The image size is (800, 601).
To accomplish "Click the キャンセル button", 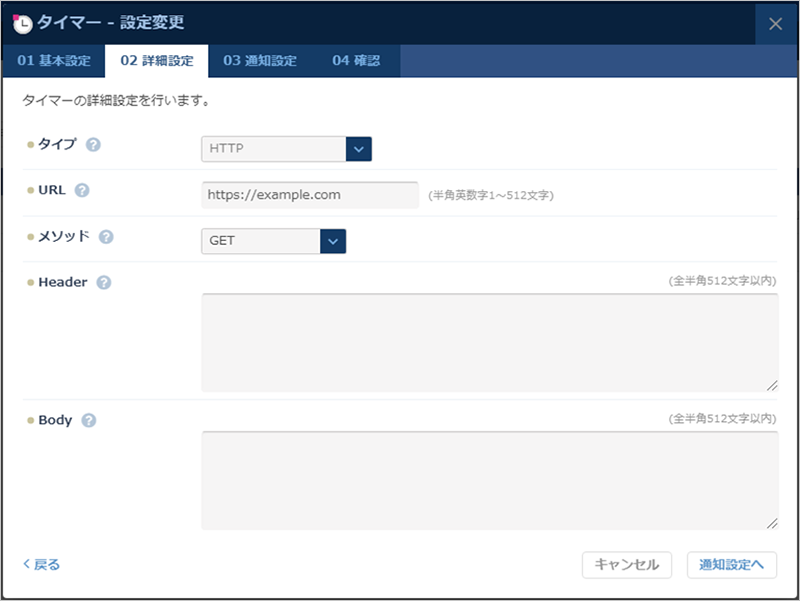I will click(626, 564).
